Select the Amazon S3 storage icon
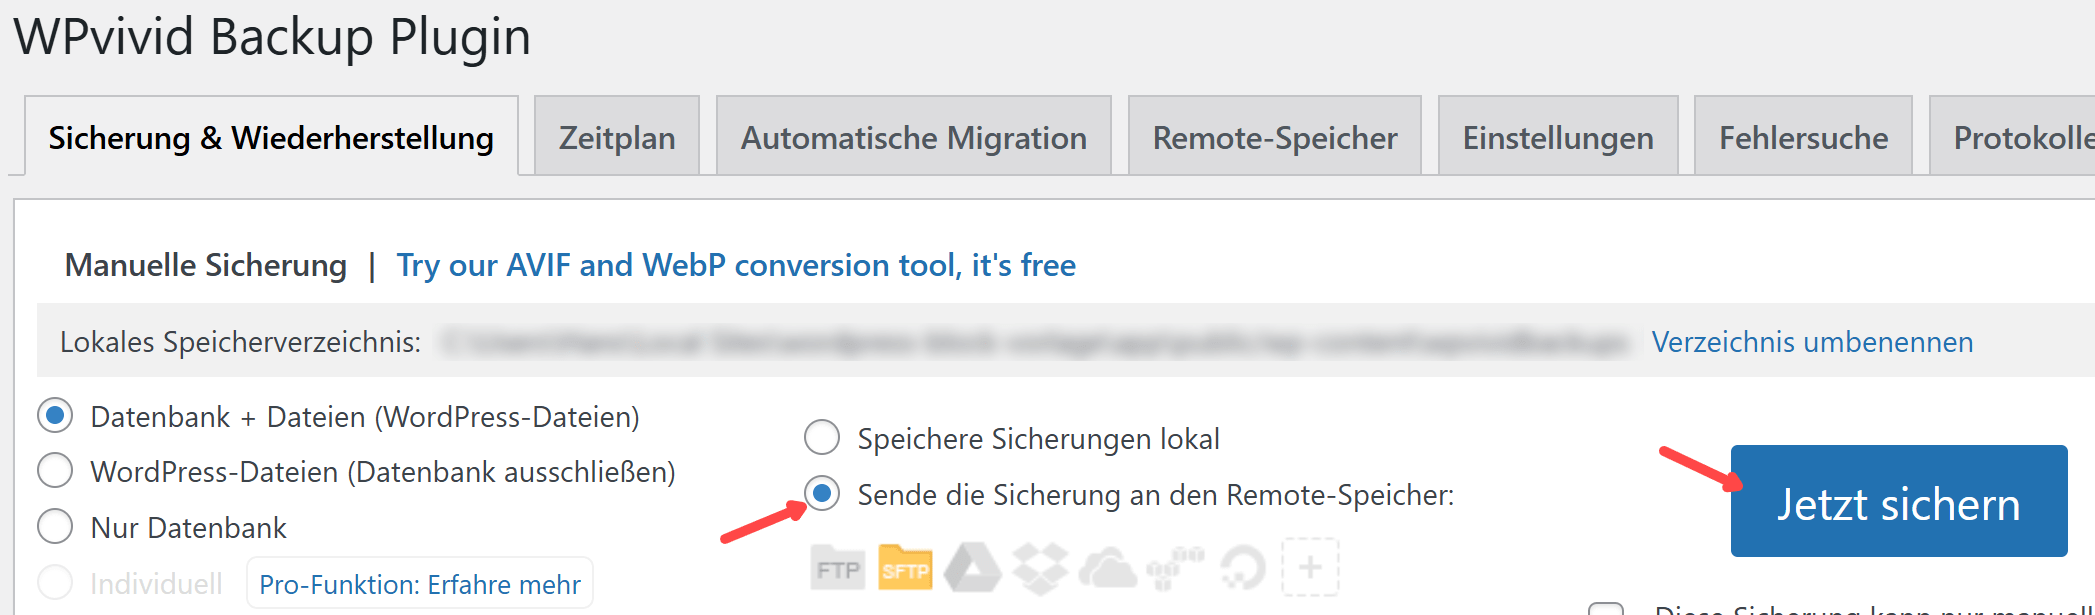This screenshot has height=615, width=2095. (x=1175, y=568)
